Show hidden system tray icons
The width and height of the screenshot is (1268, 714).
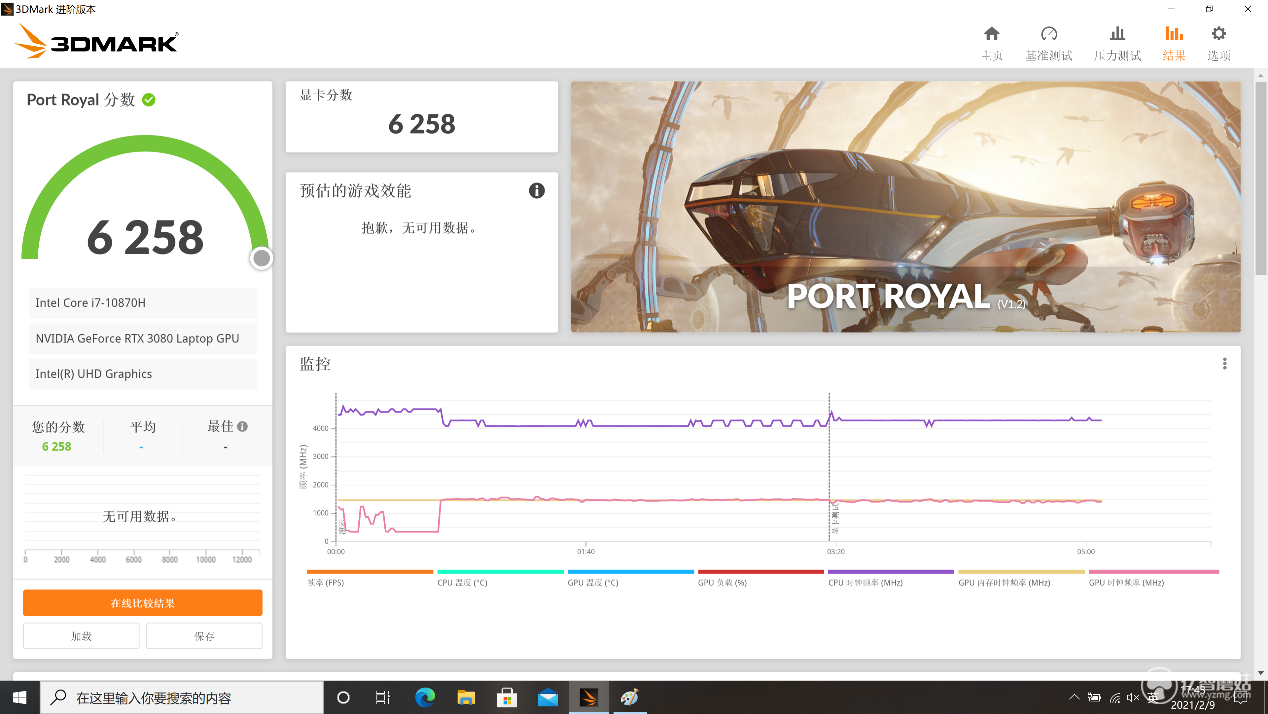1074,697
